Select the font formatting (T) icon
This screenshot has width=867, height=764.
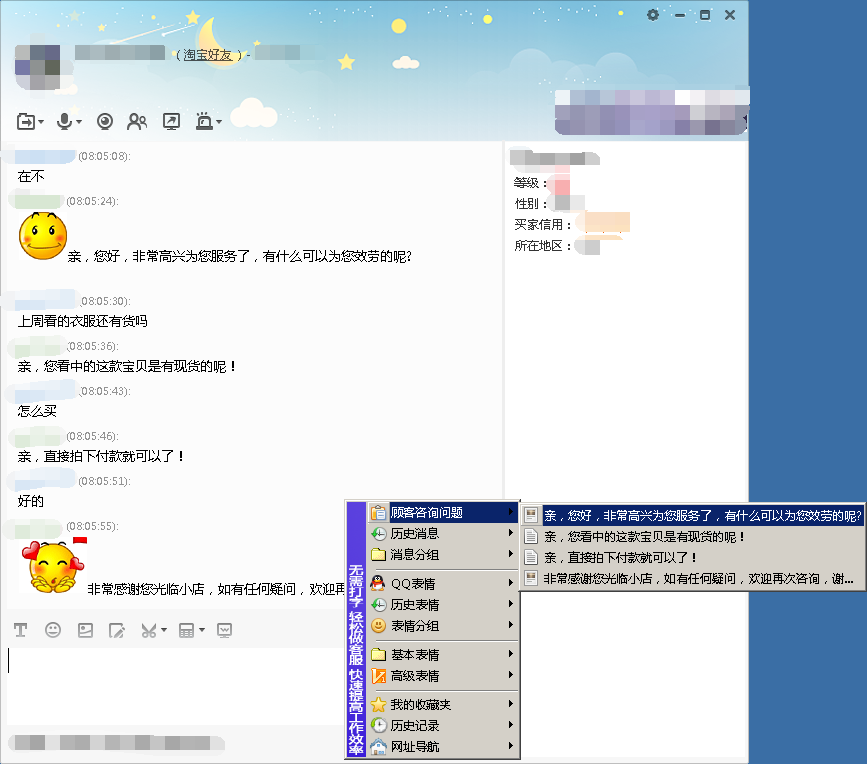20,630
